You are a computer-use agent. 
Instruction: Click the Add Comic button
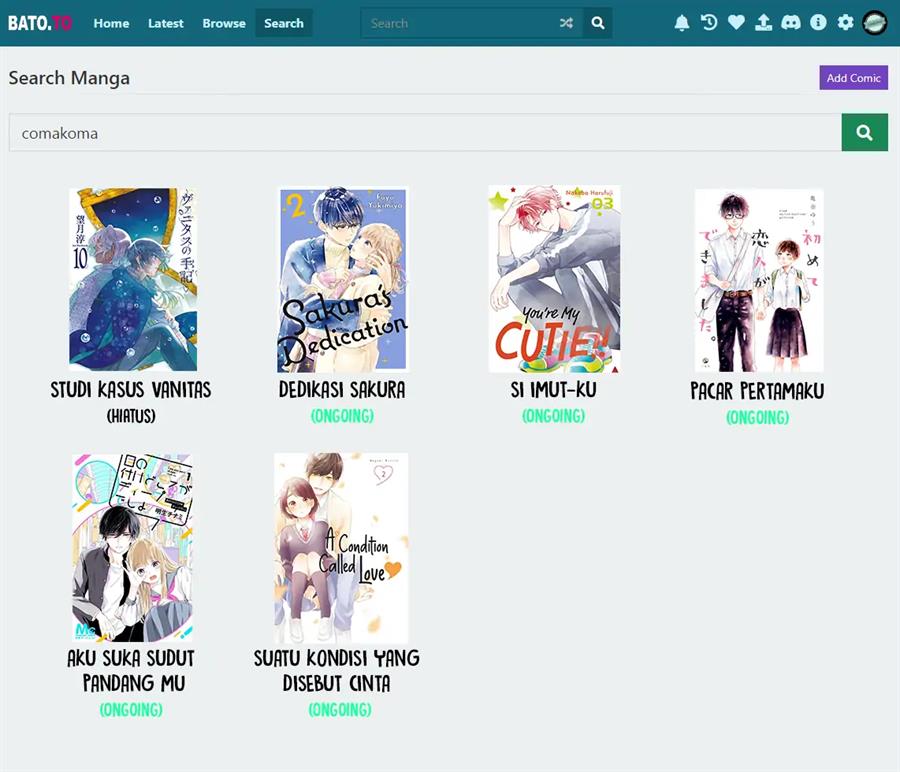[853, 77]
